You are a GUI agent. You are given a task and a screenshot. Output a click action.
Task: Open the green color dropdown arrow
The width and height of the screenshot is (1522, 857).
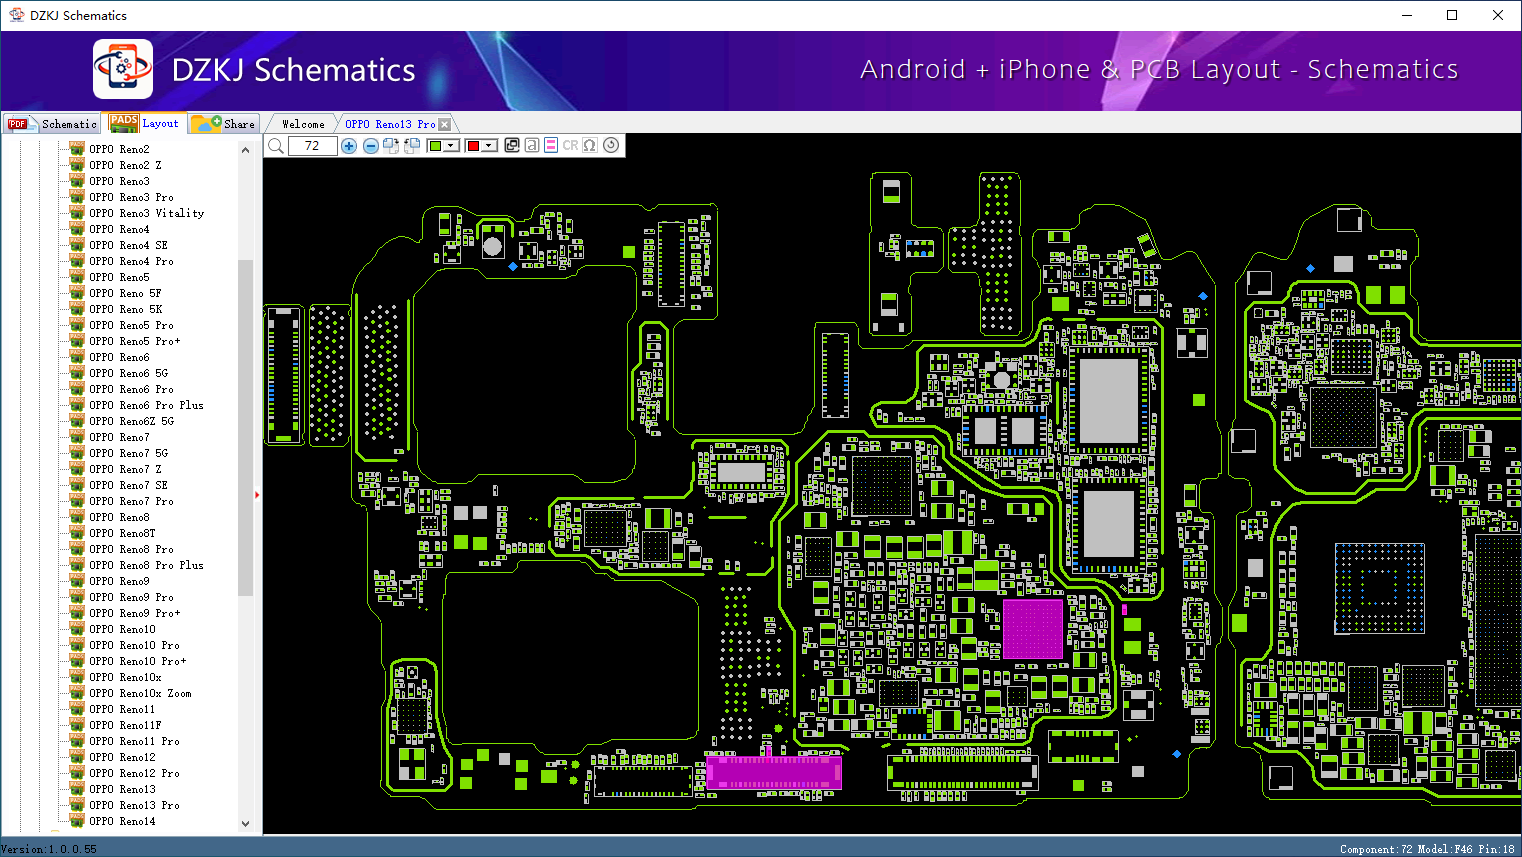(x=452, y=146)
